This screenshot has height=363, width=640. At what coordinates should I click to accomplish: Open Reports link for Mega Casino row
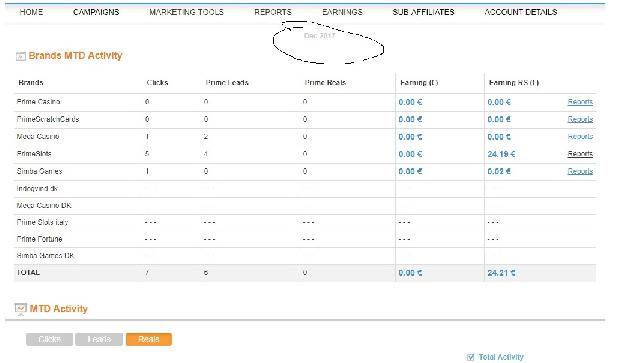[x=580, y=136]
